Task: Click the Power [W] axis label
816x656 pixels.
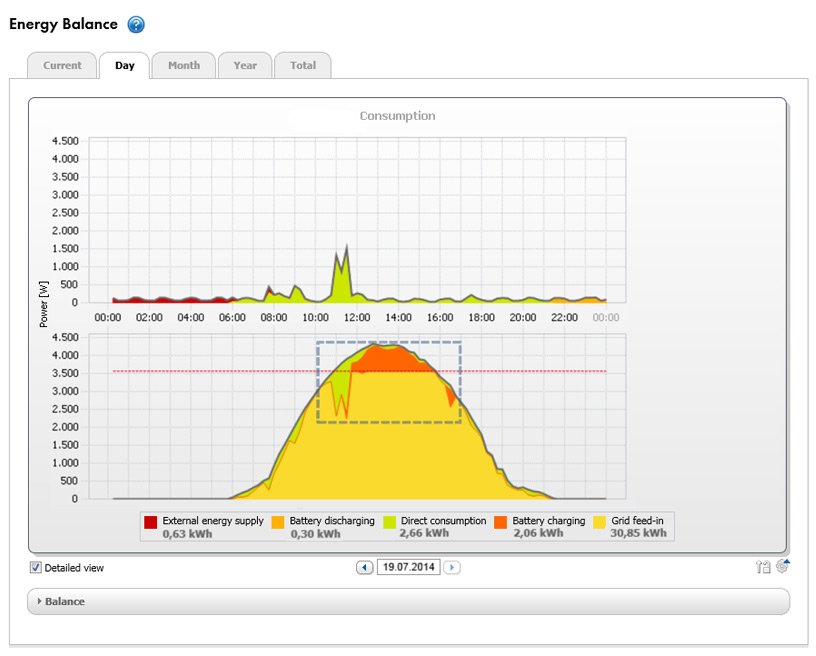Action: 44,304
